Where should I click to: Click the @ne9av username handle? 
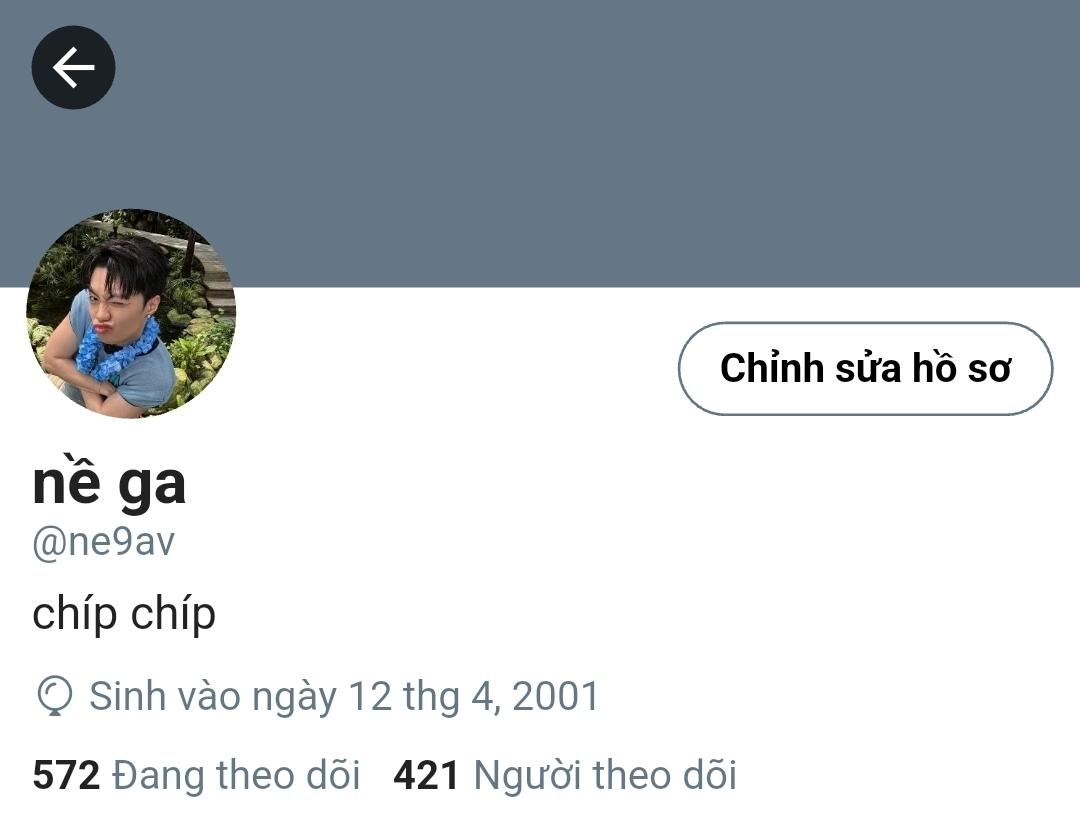103,542
